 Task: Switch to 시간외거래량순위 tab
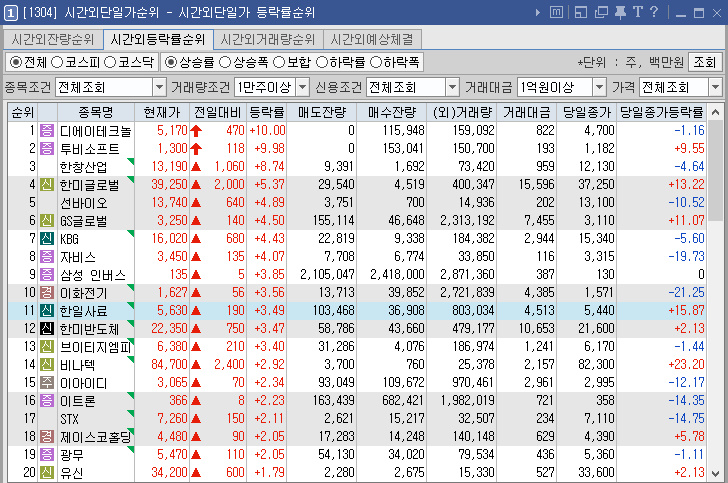pos(268,40)
